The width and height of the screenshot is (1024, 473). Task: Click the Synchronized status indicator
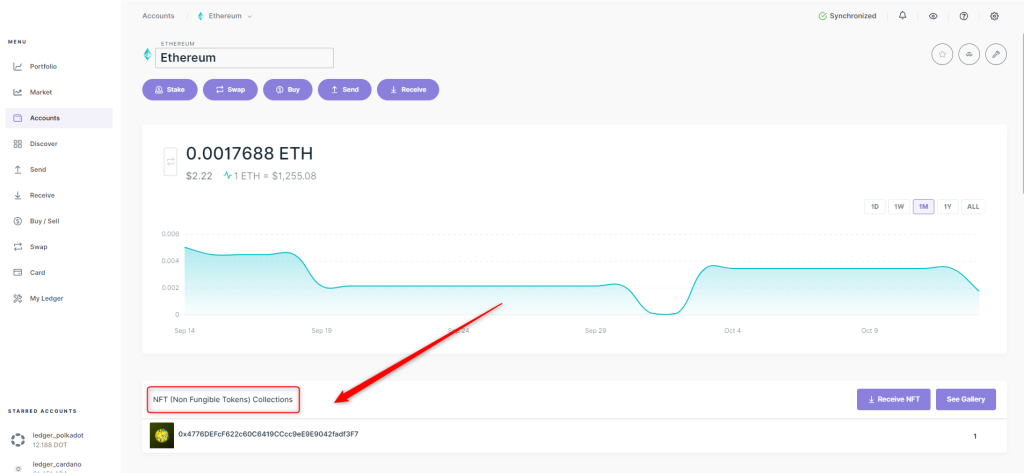pos(847,16)
